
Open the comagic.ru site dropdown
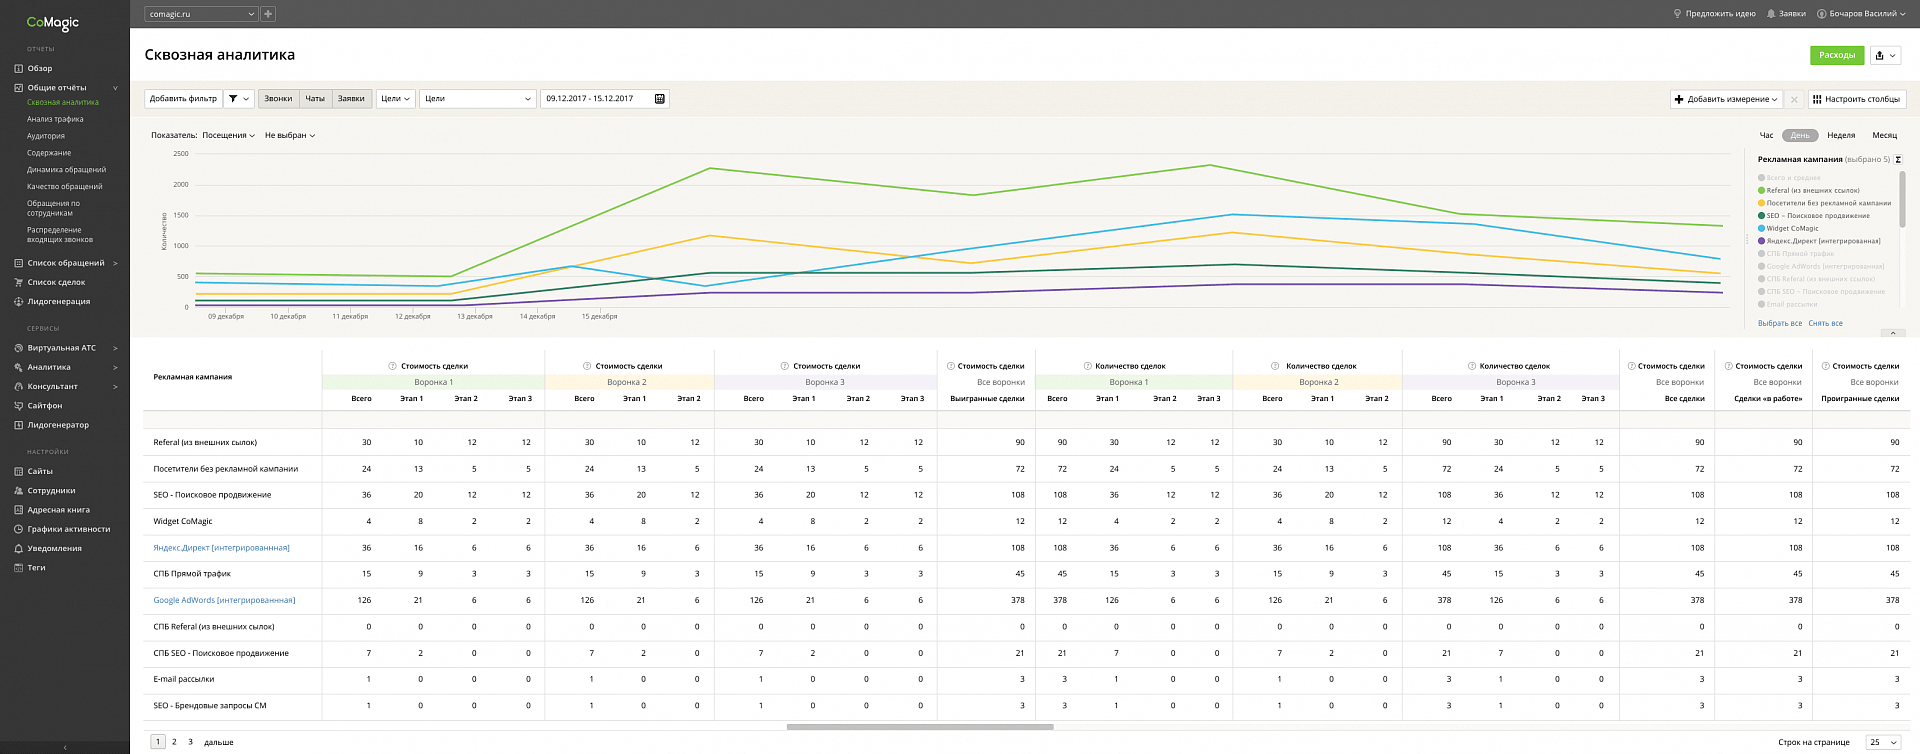(201, 14)
